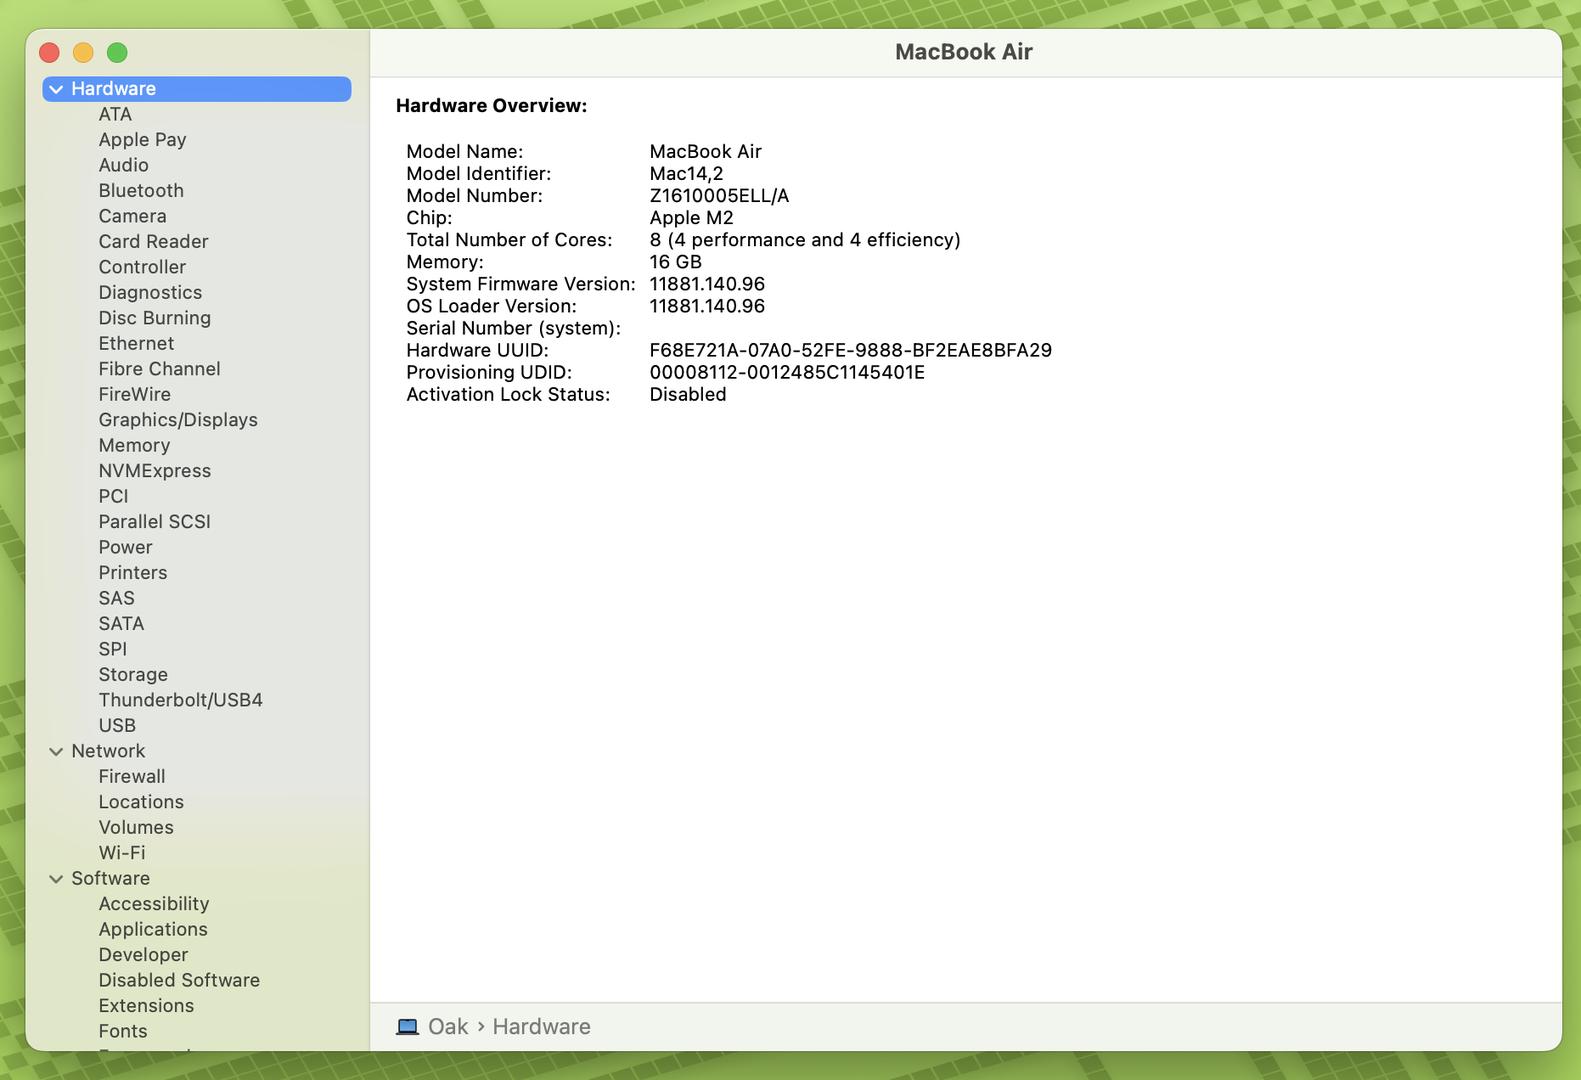Select the Developer entry
The height and width of the screenshot is (1080, 1581).
(143, 955)
